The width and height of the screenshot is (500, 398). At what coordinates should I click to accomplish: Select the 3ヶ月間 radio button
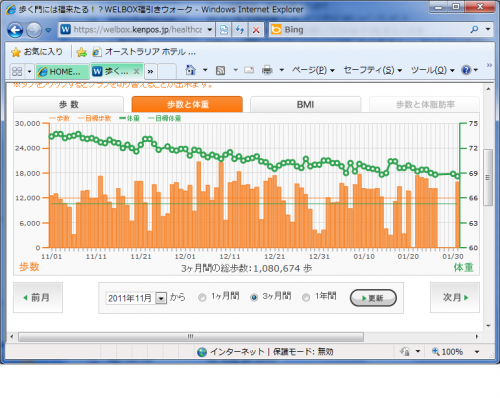(x=254, y=297)
